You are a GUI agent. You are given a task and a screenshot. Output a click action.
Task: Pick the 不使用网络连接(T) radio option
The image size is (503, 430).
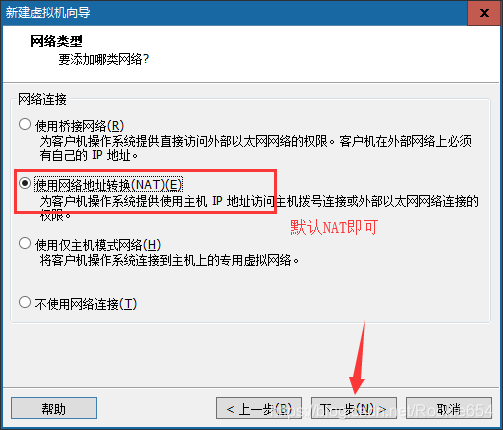(x=25, y=302)
